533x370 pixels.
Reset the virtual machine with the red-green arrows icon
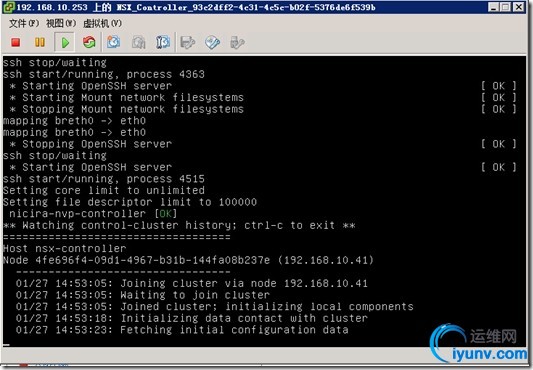pyautogui.click(x=89, y=43)
